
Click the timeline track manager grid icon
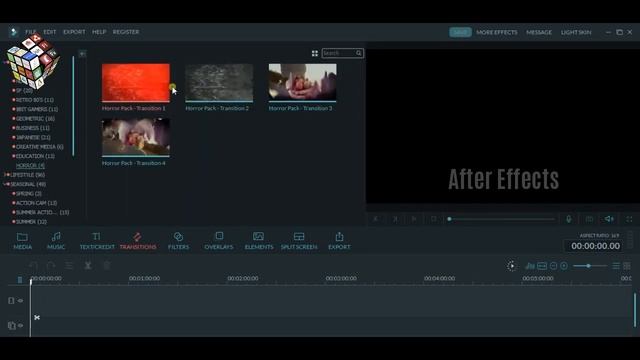(627, 266)
